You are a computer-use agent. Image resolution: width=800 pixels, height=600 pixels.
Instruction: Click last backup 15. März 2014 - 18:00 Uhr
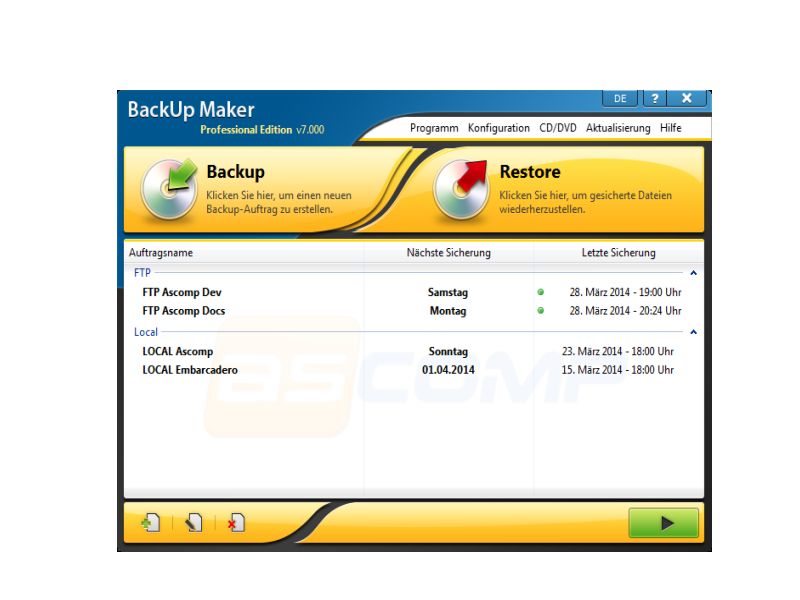(618, 370)
